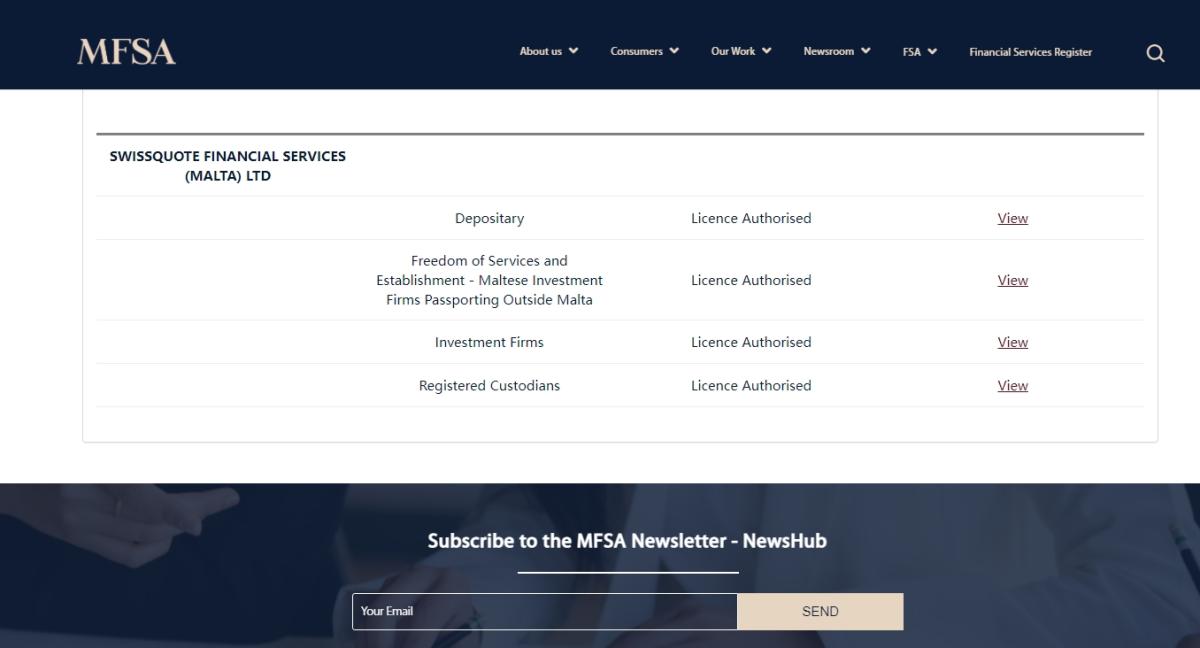This screenshot has width=1200, height=648.
Task: View the Freedom of Services passporting details
Action: tap(1012, 280)
